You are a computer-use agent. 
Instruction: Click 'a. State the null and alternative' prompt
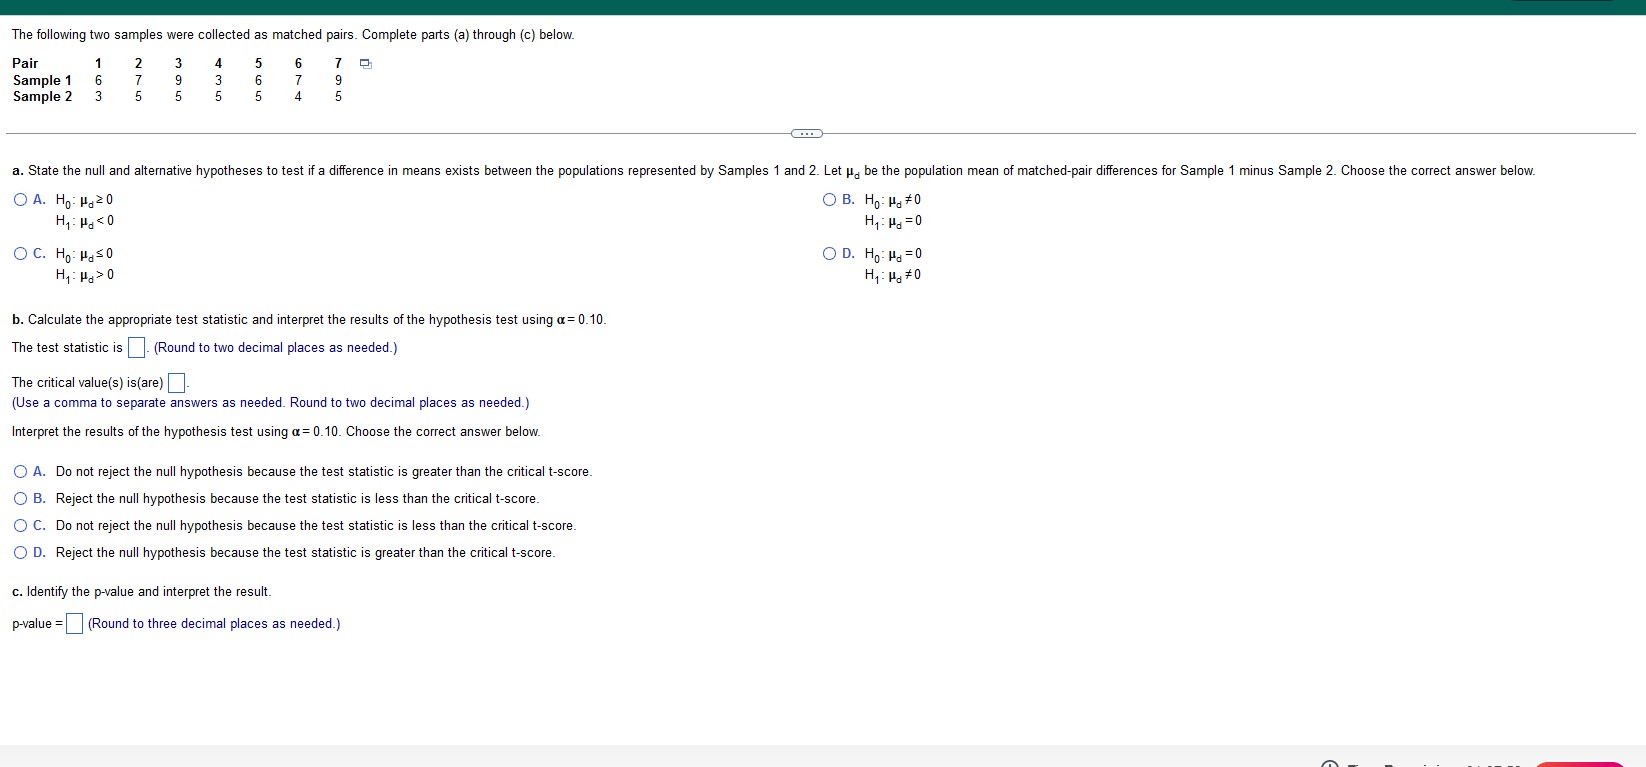click(x=773, y=171)
